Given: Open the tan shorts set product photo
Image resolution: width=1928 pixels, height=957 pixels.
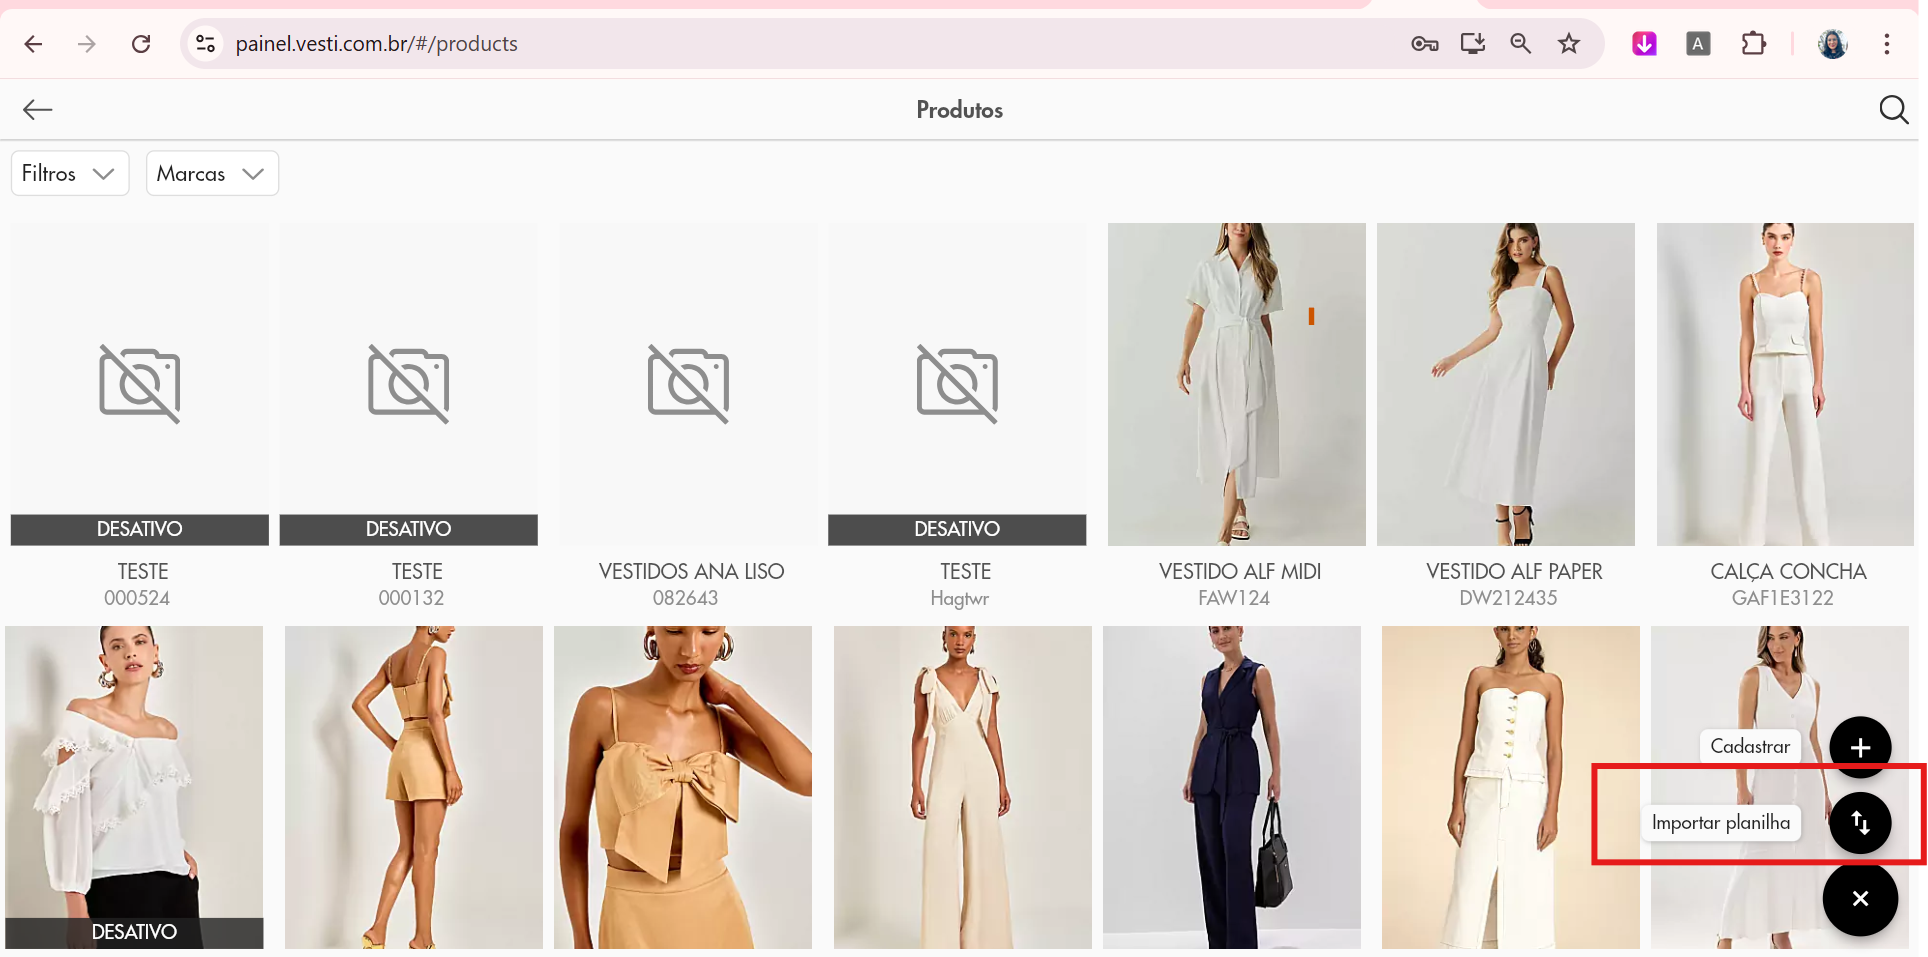Looking at the screenshot, I should 414,787.
